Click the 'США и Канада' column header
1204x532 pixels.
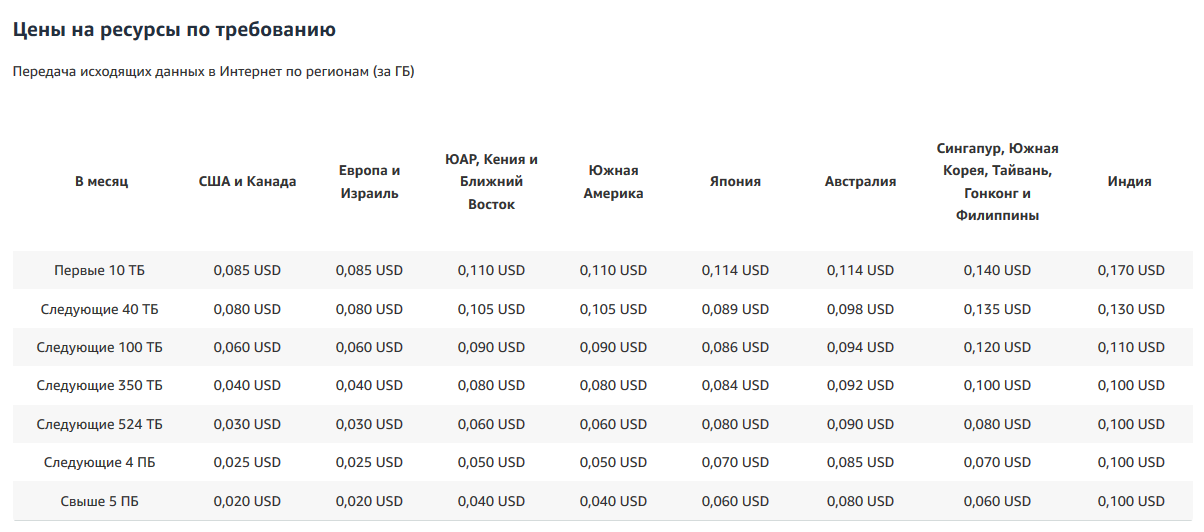(247, 181)
